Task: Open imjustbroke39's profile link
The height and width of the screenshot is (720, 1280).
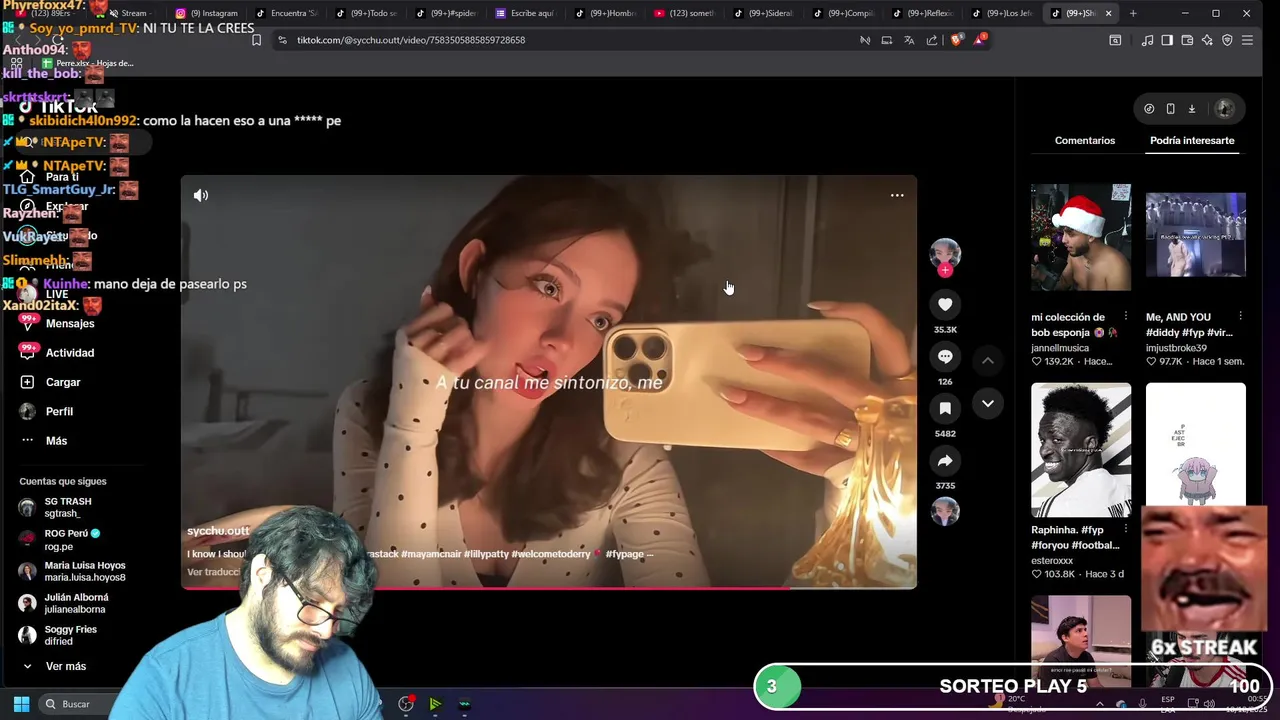Action: click(x=1176, y=348)
